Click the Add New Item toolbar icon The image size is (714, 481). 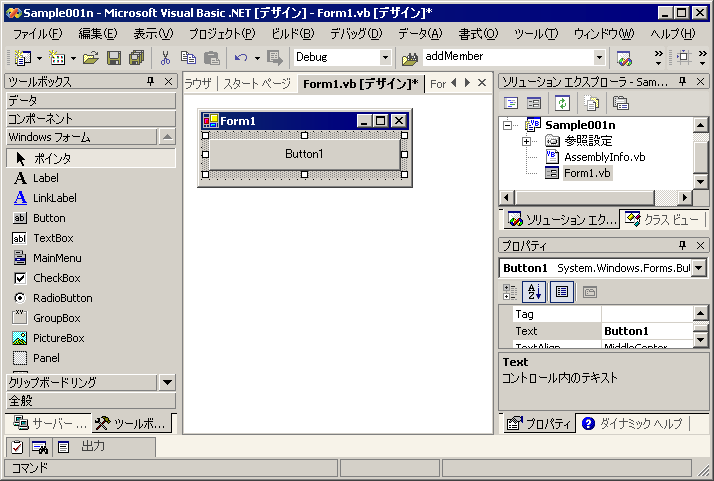[x=57, y=58]
